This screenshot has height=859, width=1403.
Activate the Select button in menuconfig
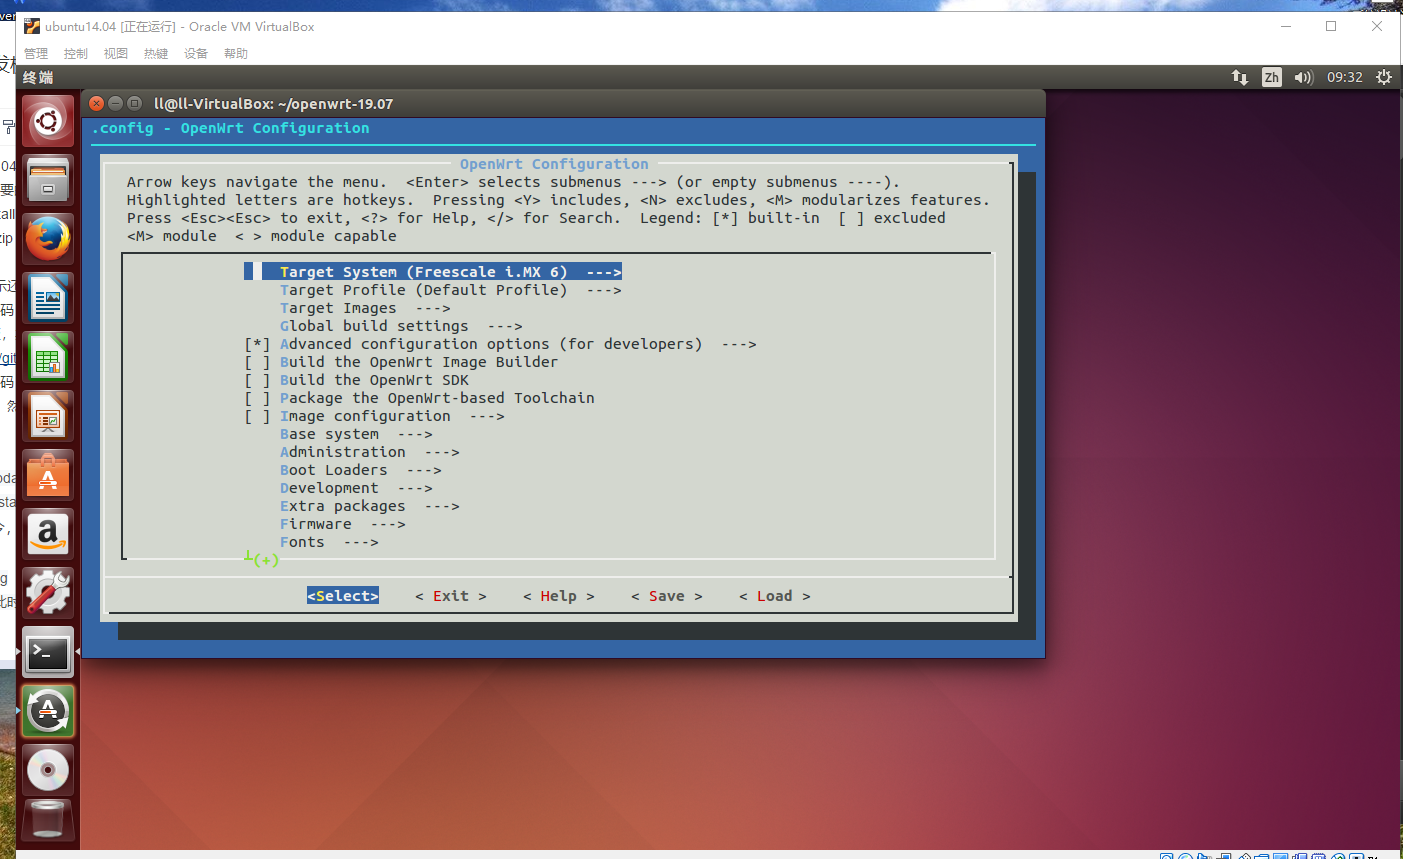coord(343,595)
